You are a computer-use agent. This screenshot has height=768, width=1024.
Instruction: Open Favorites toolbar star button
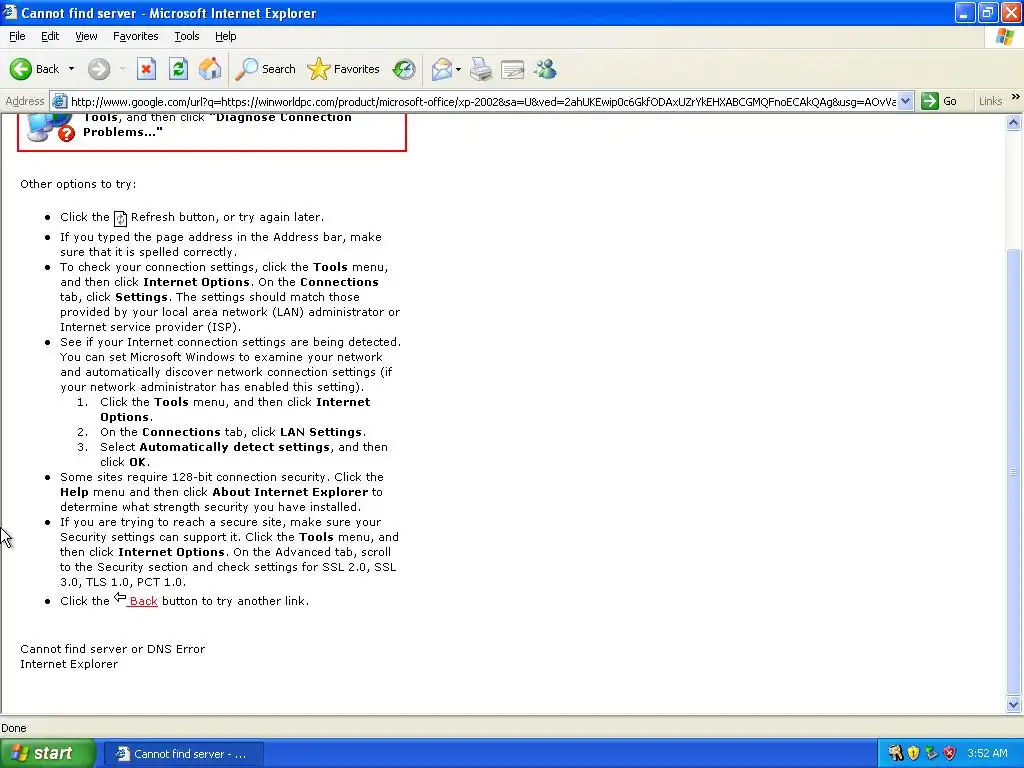coord(343,69)
